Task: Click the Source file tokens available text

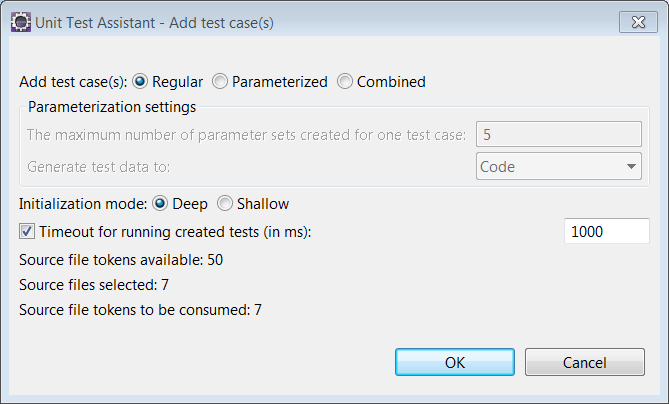Action: point(121,260)
